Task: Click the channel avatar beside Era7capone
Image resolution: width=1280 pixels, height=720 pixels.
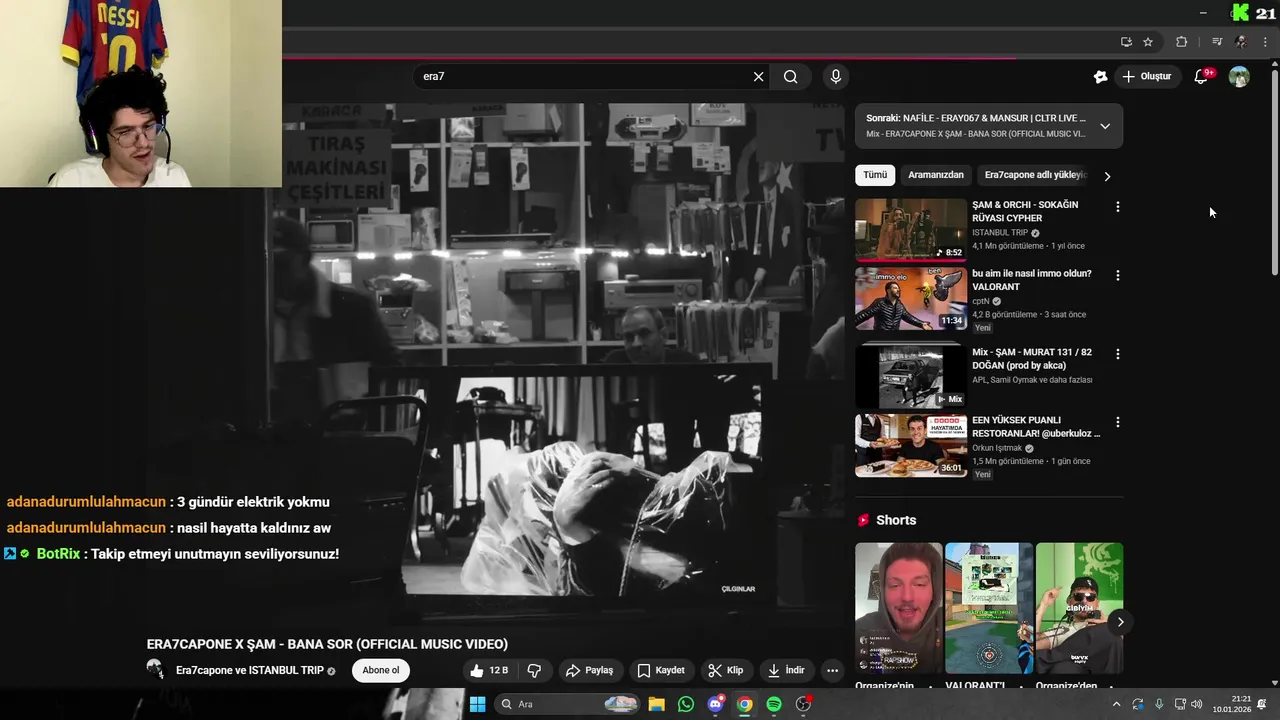Action: (156, 670)
